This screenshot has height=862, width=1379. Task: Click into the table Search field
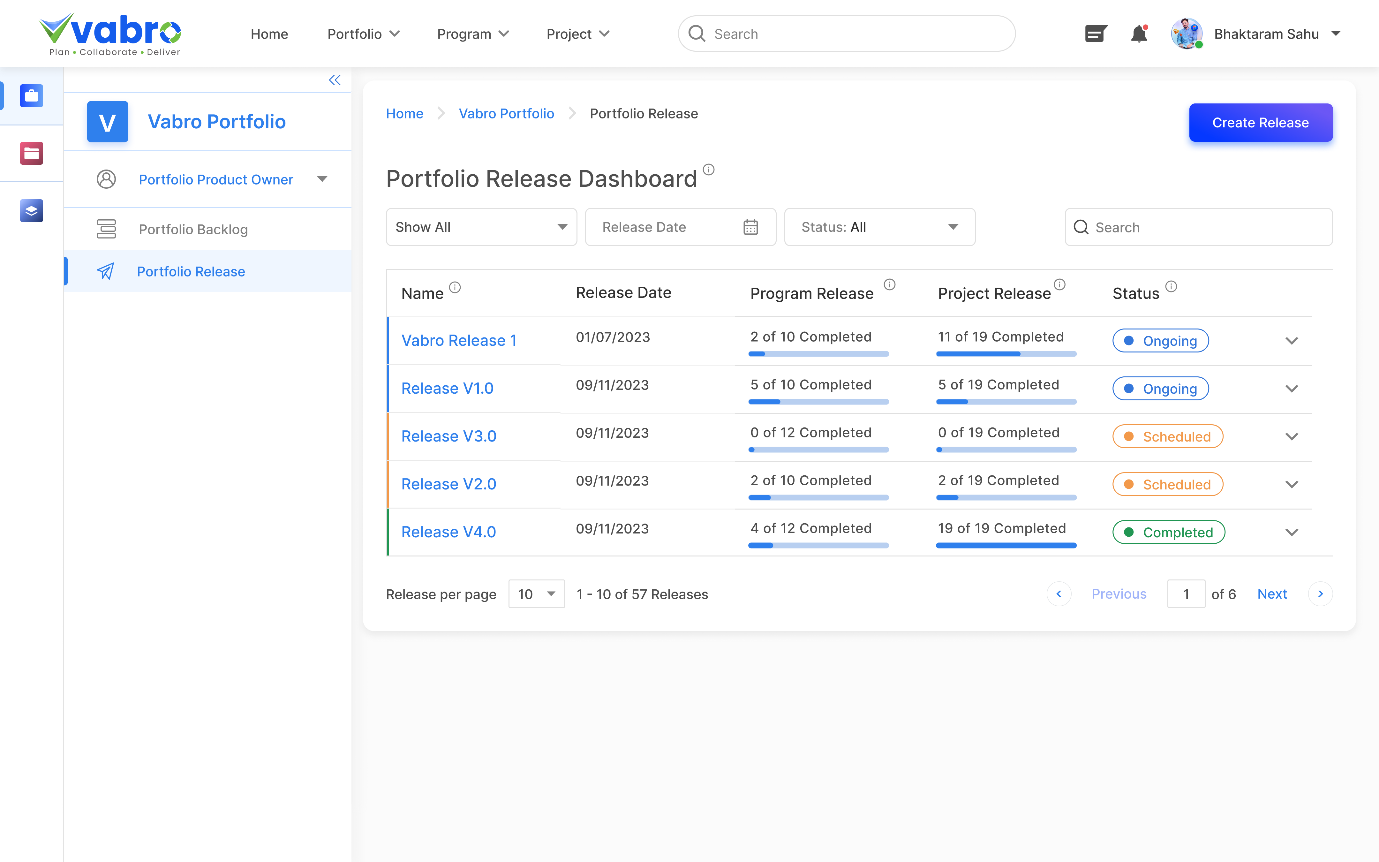click(x=1199, y=227)
